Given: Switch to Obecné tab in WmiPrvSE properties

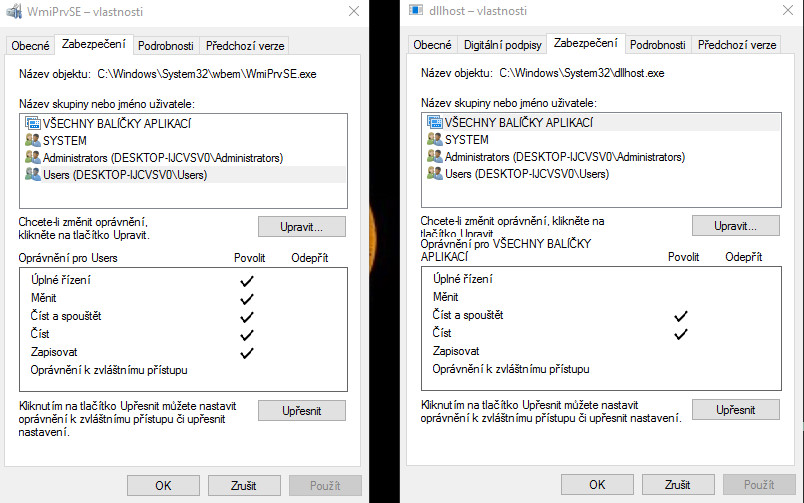Looking at the screenshot, I should (x=30, y=45).
